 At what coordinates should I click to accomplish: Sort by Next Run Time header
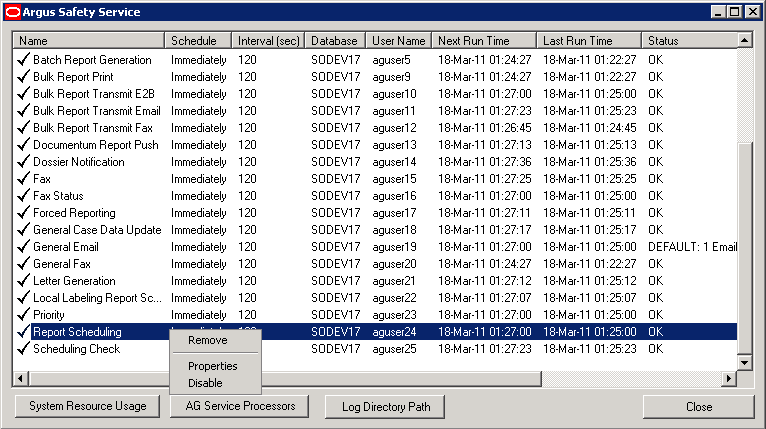click(x=484, y=41)
